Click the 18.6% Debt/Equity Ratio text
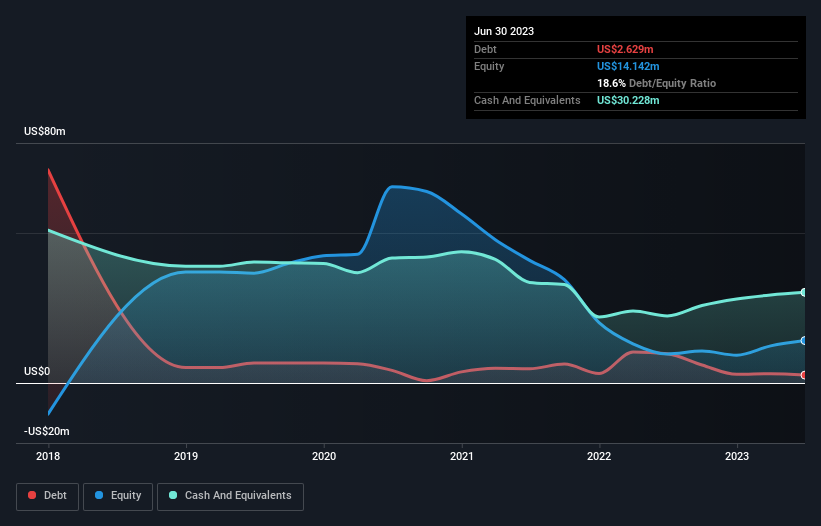The width and height of the screenshot is (821, 526). coord(657,83)
